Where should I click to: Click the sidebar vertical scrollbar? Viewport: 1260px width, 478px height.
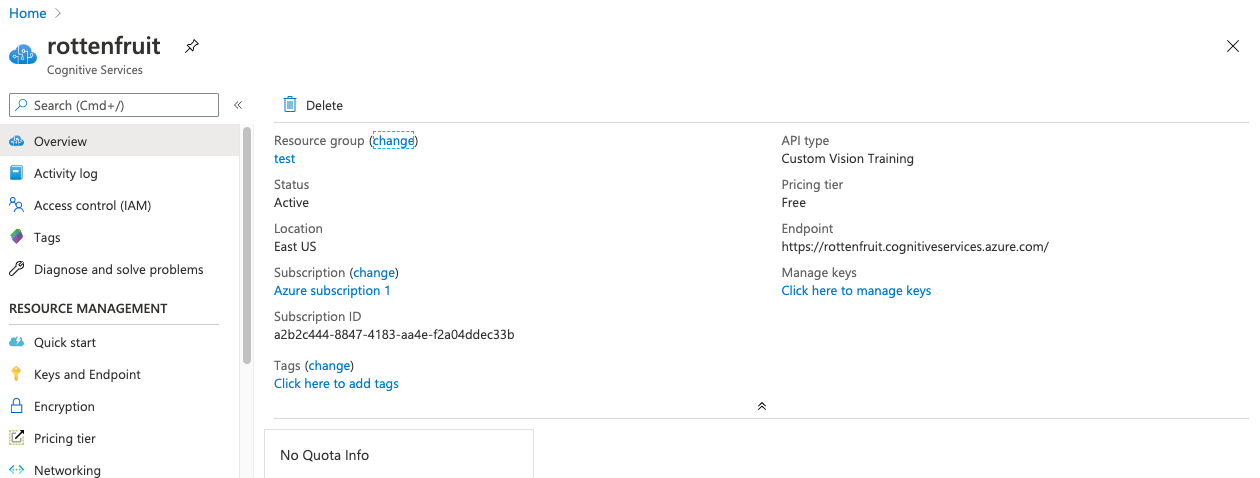(x=247, y=245)
